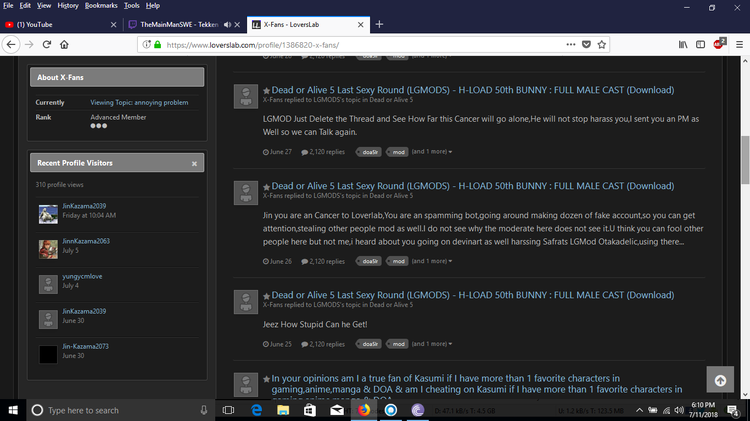The image size is (750, 421).
Task: Reload the current page
Action: (46, 44)
